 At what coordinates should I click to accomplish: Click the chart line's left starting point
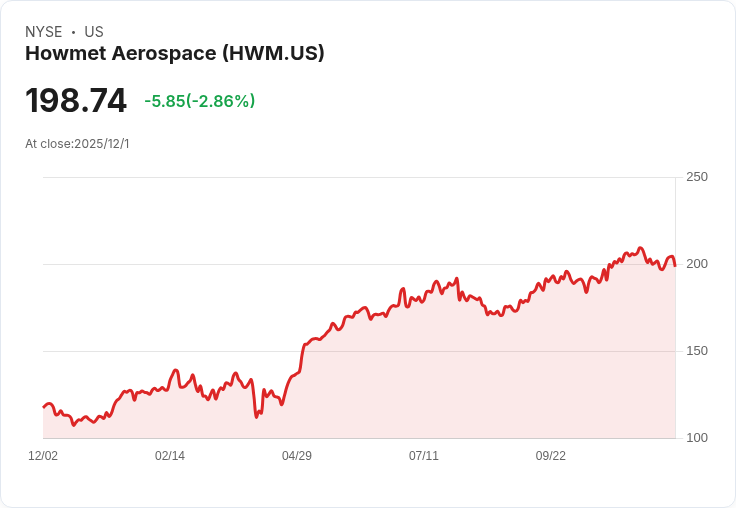coord(44,407)
